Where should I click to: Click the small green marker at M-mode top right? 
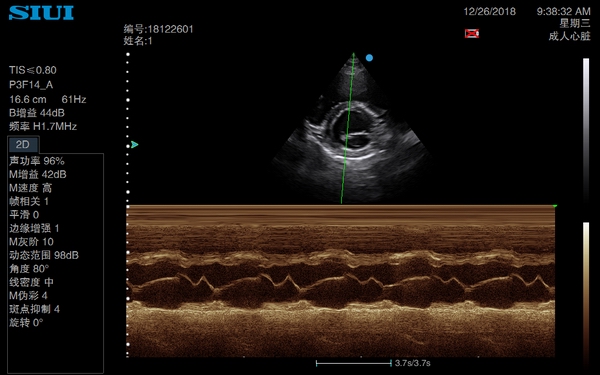(x=555, y=206)
